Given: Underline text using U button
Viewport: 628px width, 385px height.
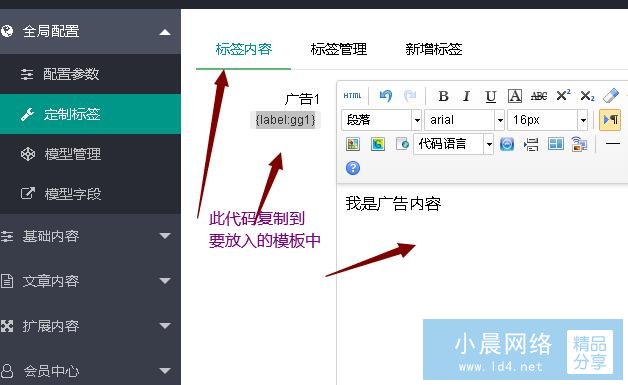Looking at the screenshot, I should (x=491, y=96).
